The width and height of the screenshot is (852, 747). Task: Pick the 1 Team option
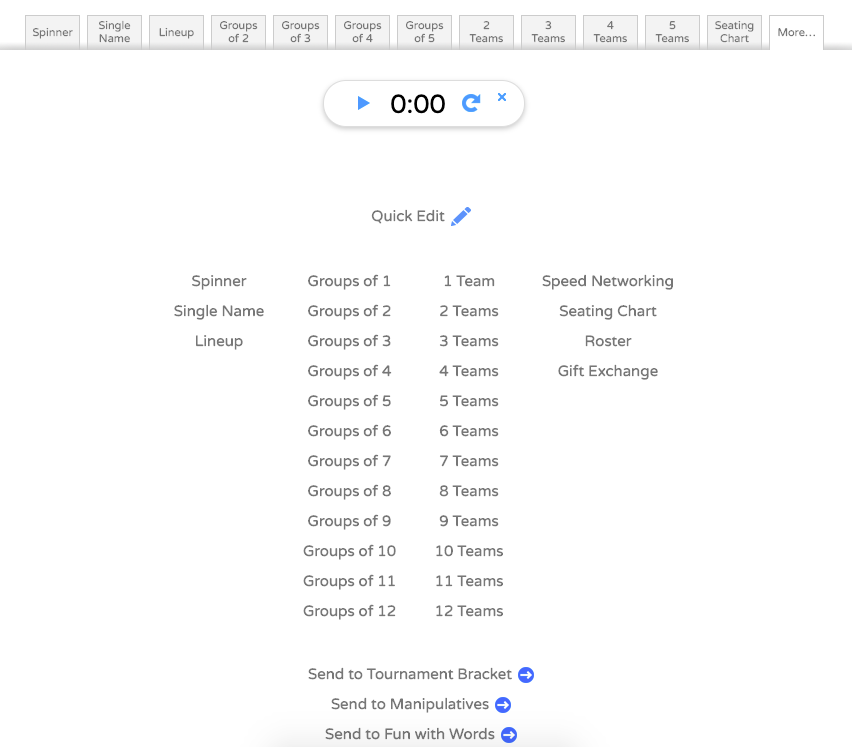pos(469,281)
